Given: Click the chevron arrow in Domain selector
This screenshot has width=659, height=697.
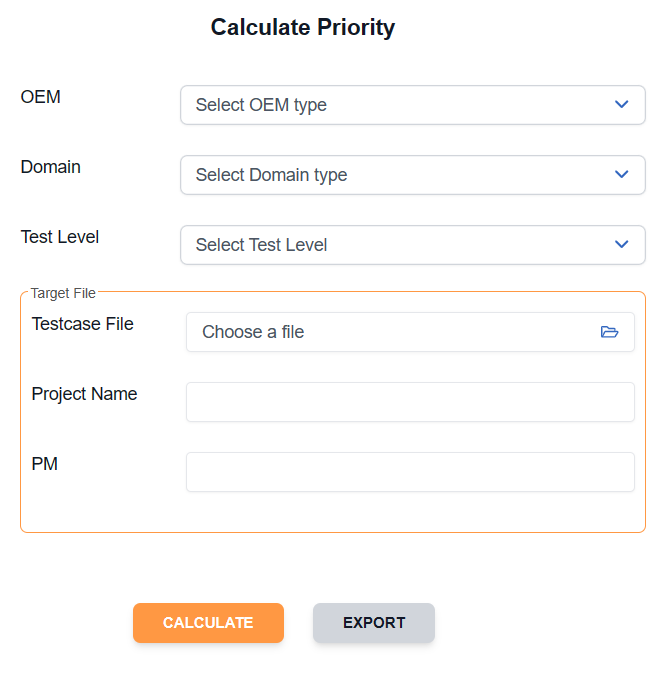Looking at the screenshot, I should tap(621, 174).
